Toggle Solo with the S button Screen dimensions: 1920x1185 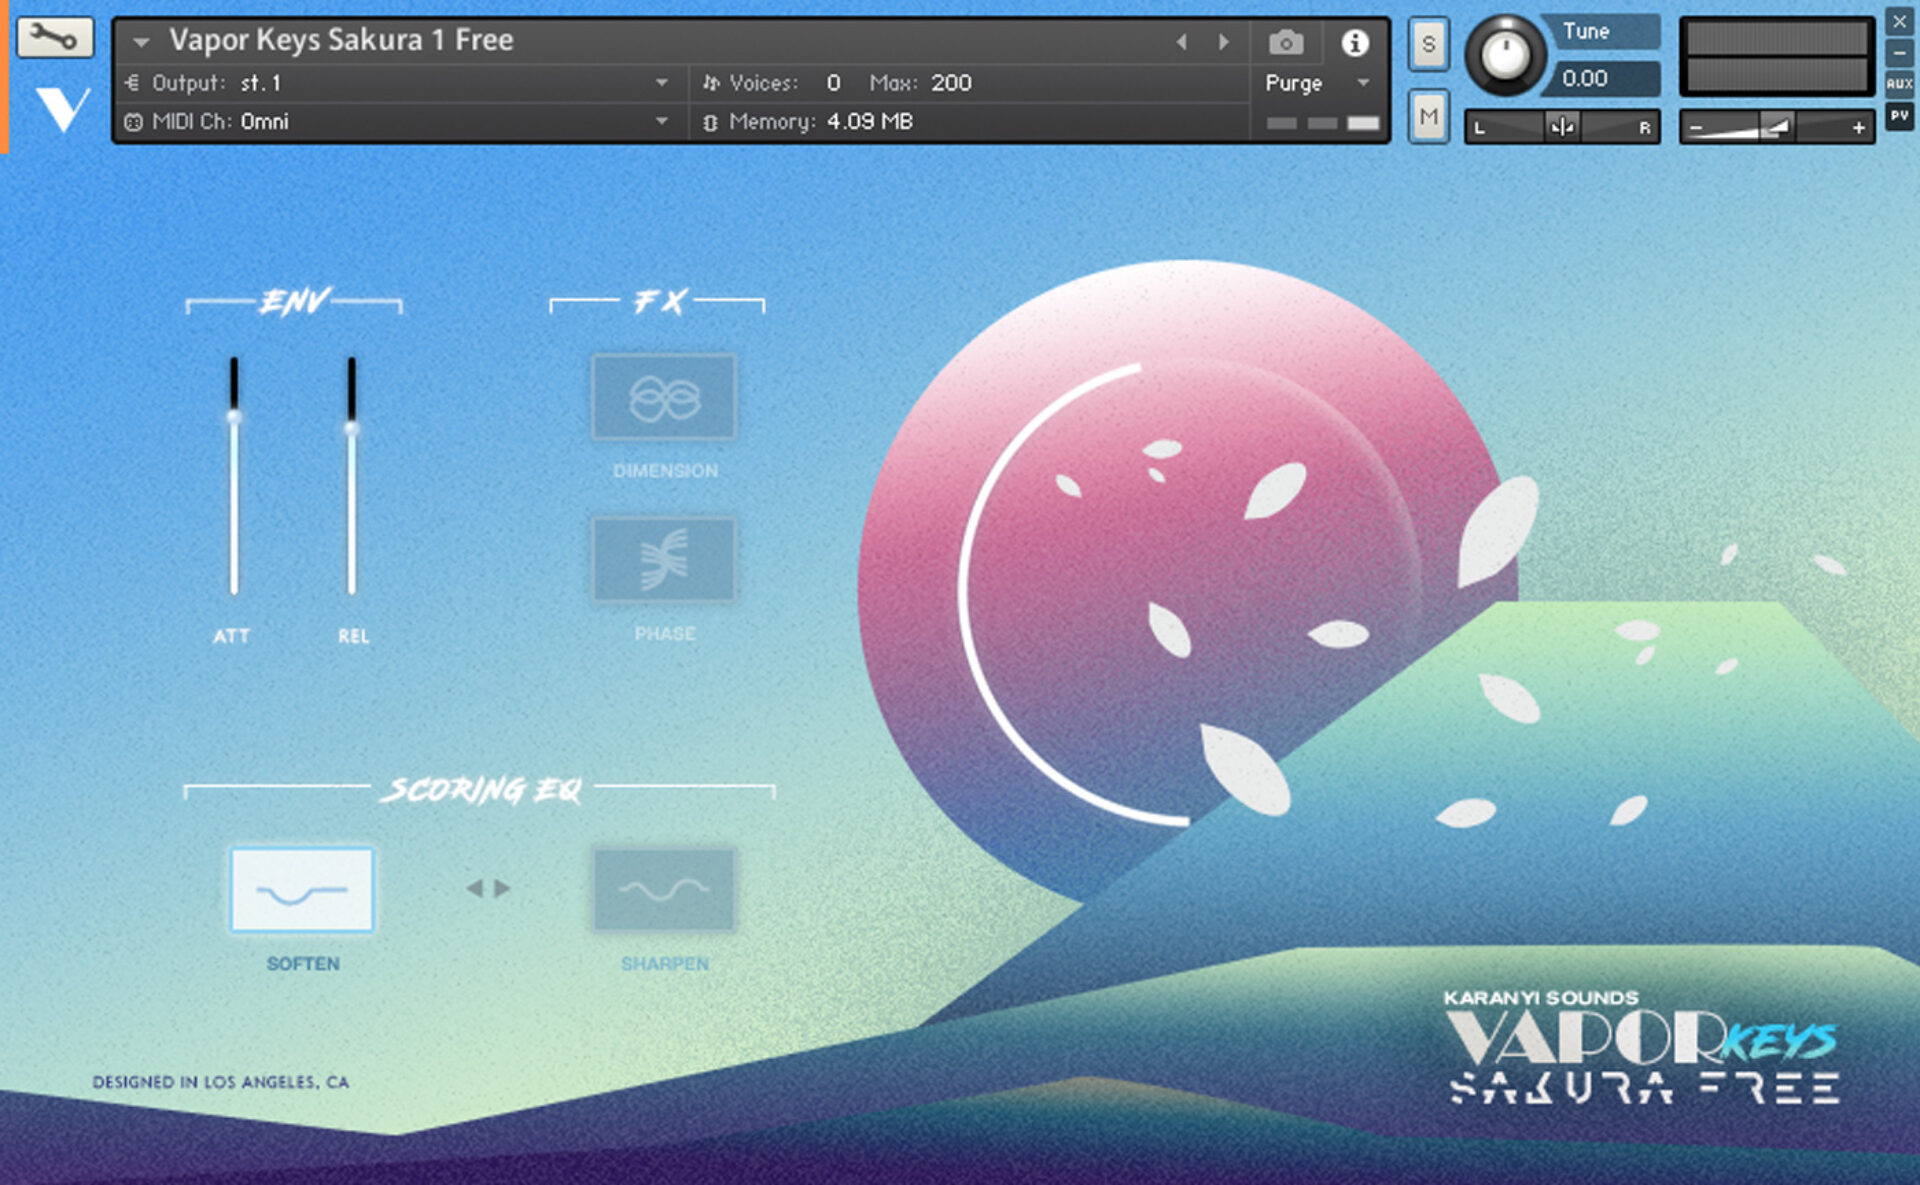point(1428,44)
